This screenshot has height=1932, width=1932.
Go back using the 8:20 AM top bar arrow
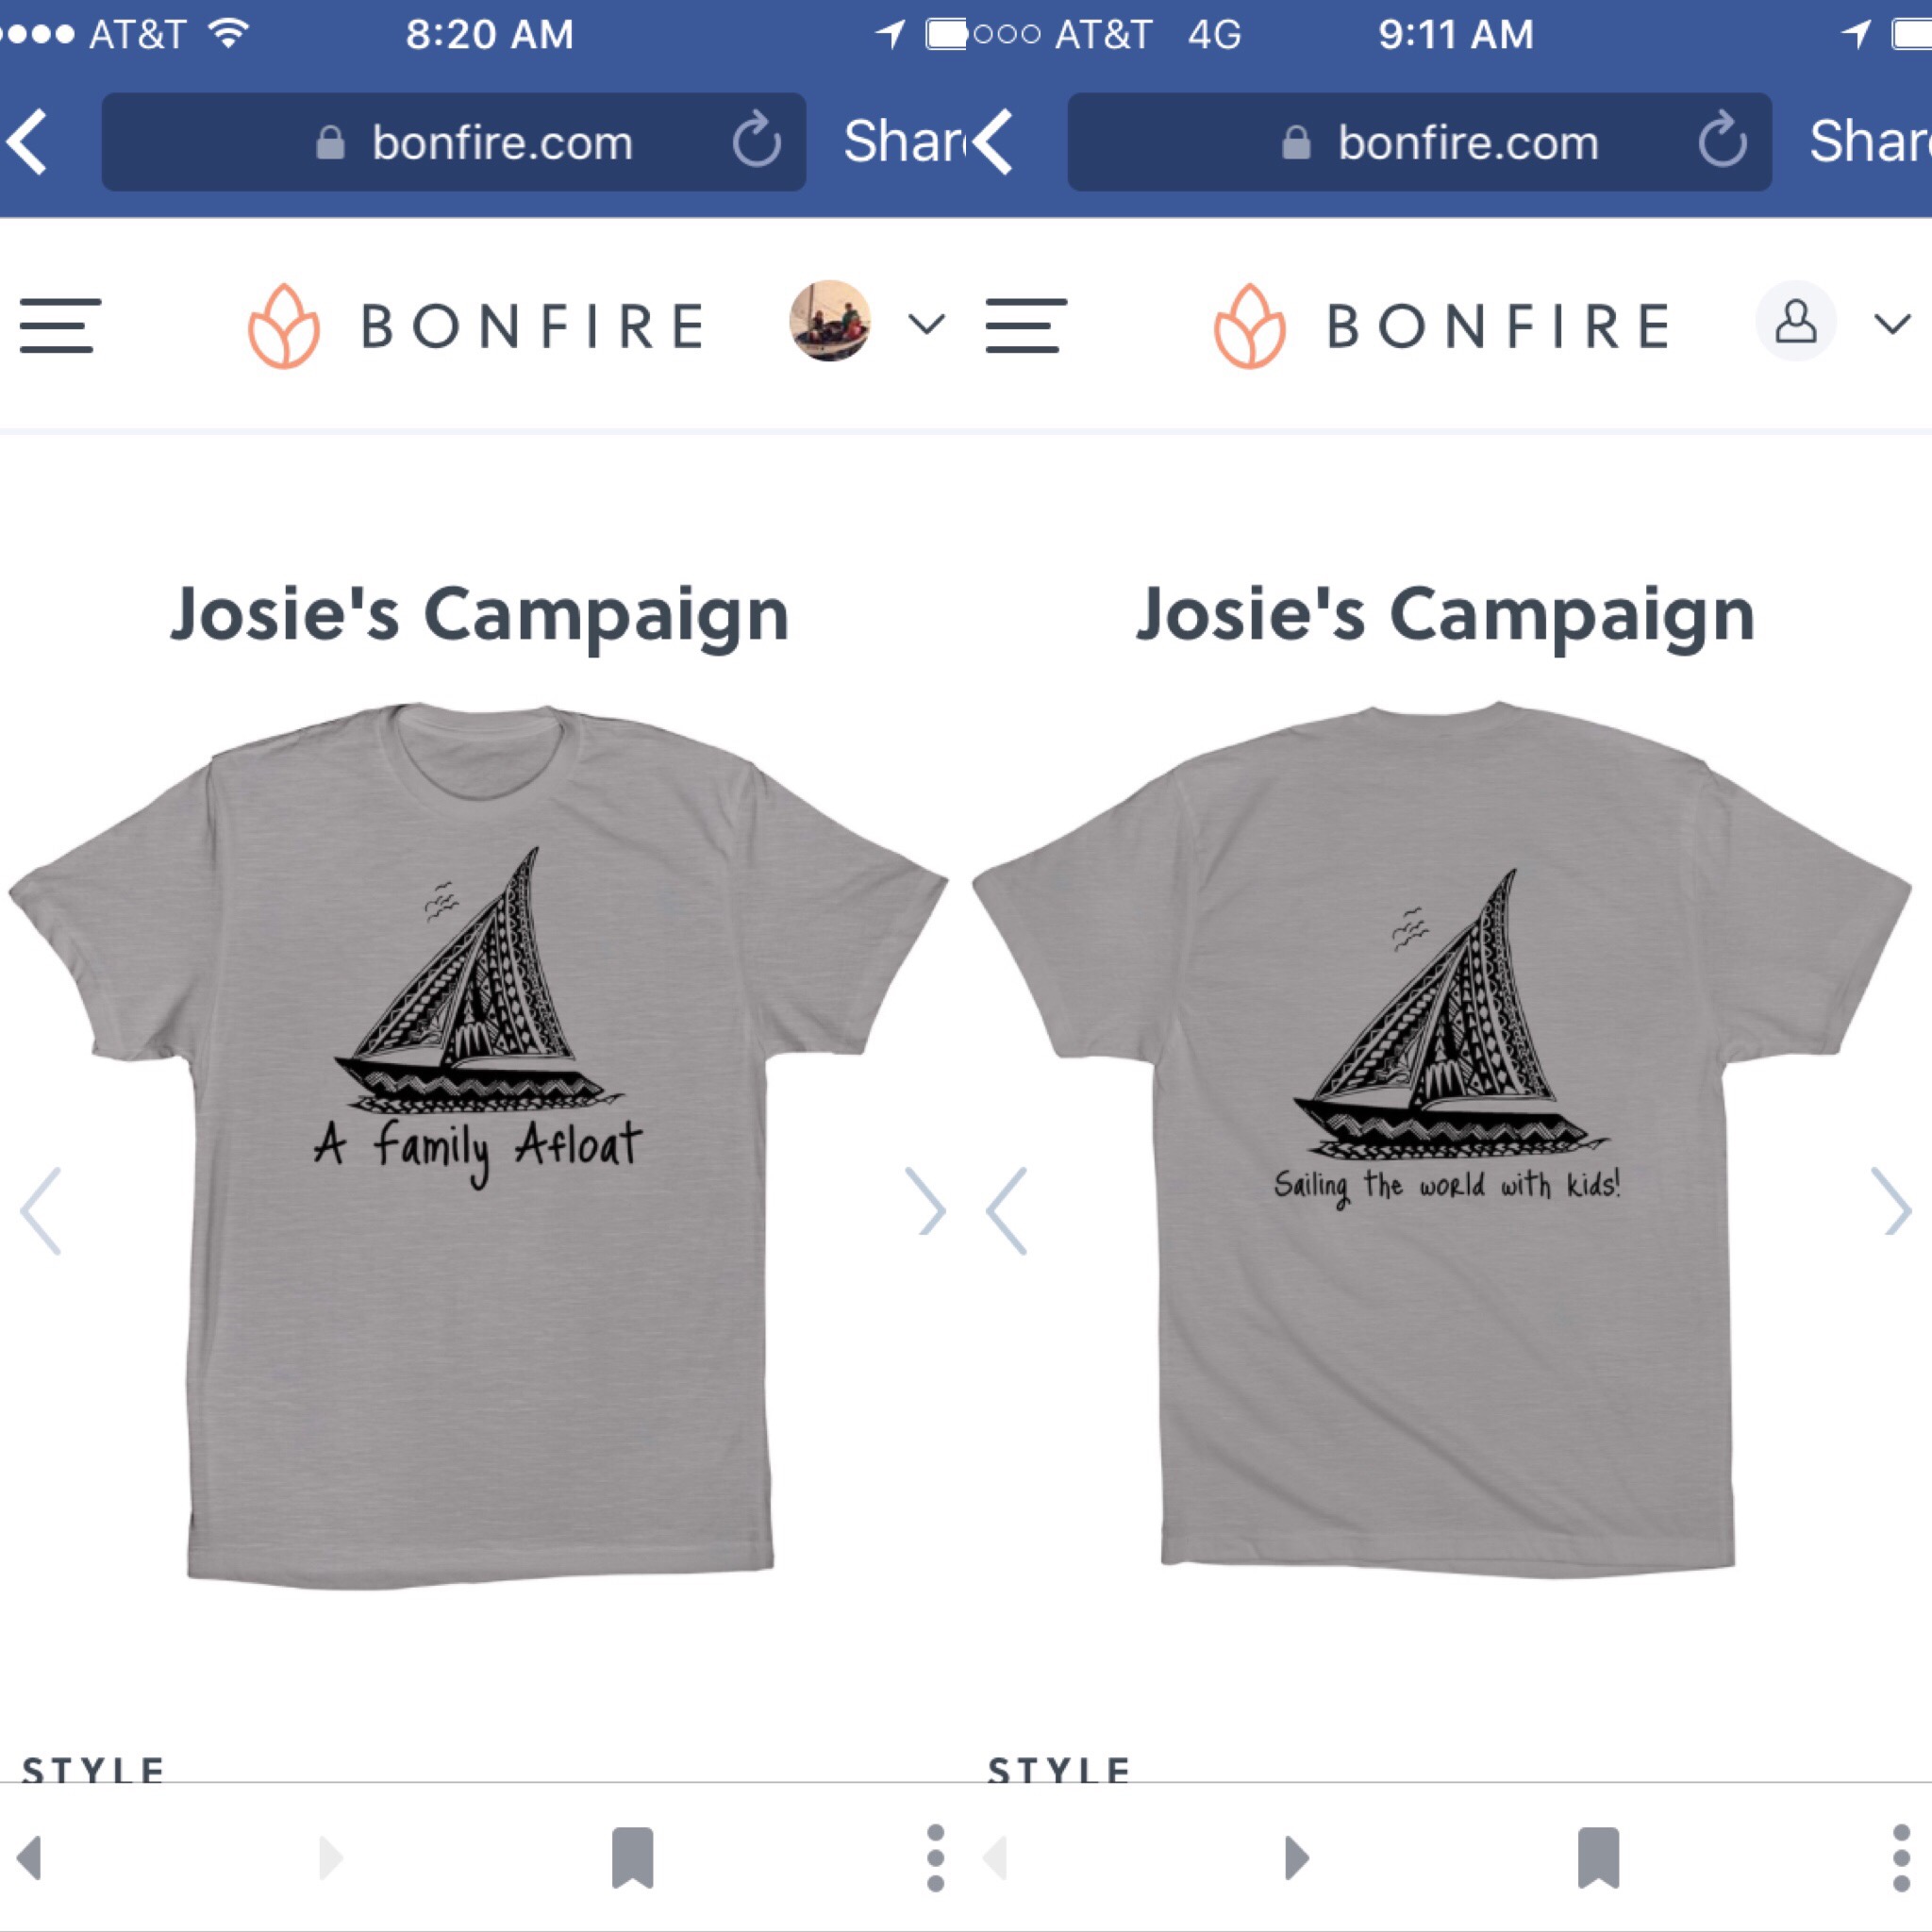pyautogui.click(x=28, y=141)
